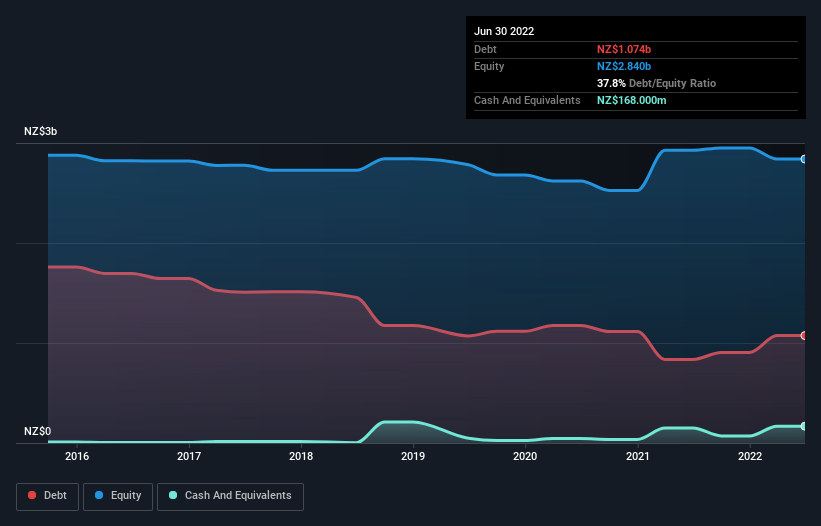This screenshot has width=821, height=526.
Task: Click the 2017 x-axis label
Action: coord(189,456)
